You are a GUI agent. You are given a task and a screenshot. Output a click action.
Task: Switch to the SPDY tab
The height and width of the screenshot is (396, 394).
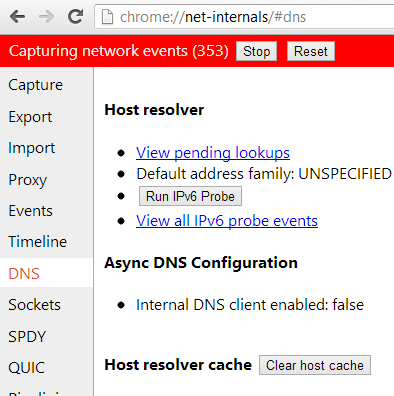tap(27, 337)
